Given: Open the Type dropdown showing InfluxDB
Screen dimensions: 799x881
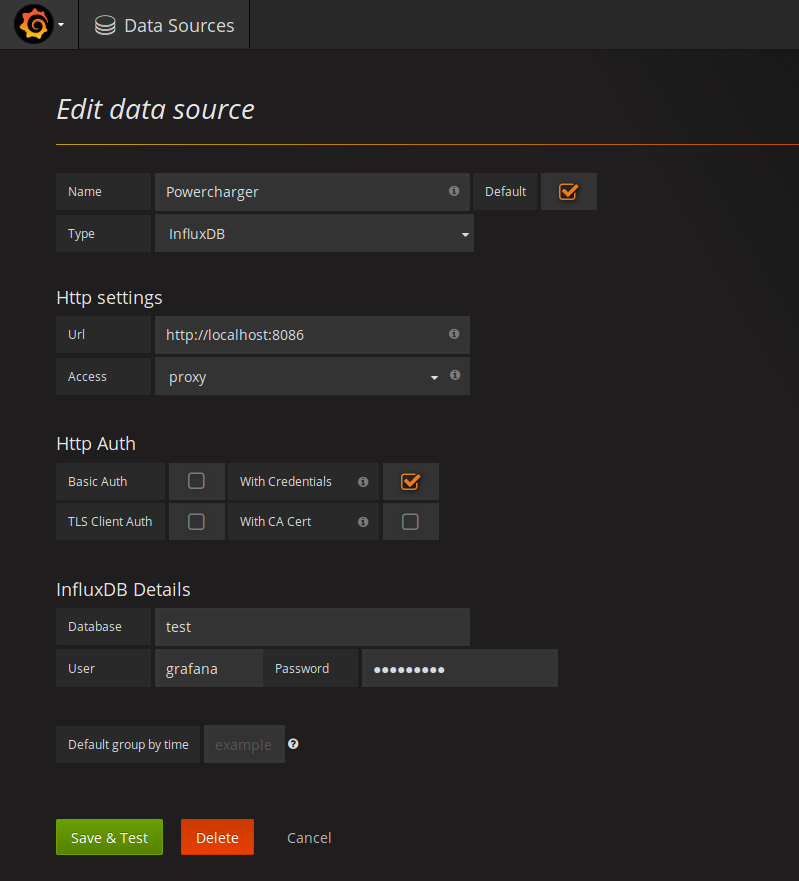Looking at the screenshot, I should click(314, 233).
